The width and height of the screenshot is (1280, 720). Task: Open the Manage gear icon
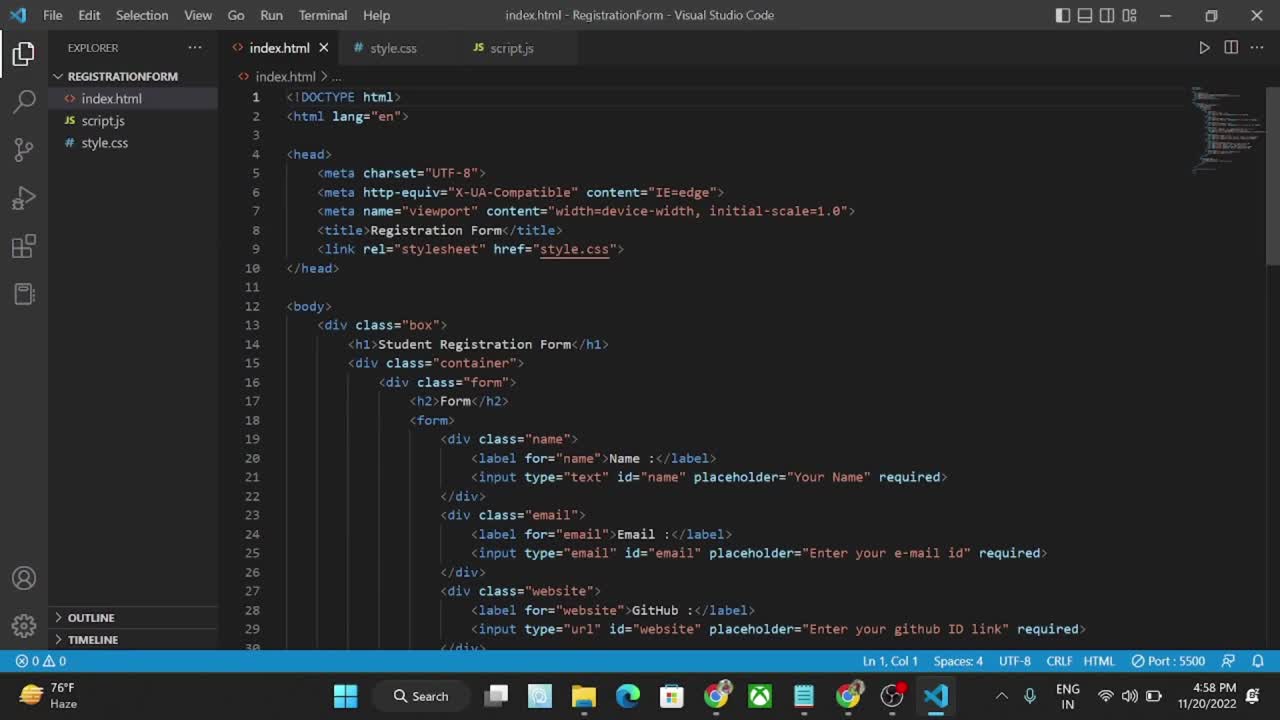pyautogui.click(x=24, y=626)
